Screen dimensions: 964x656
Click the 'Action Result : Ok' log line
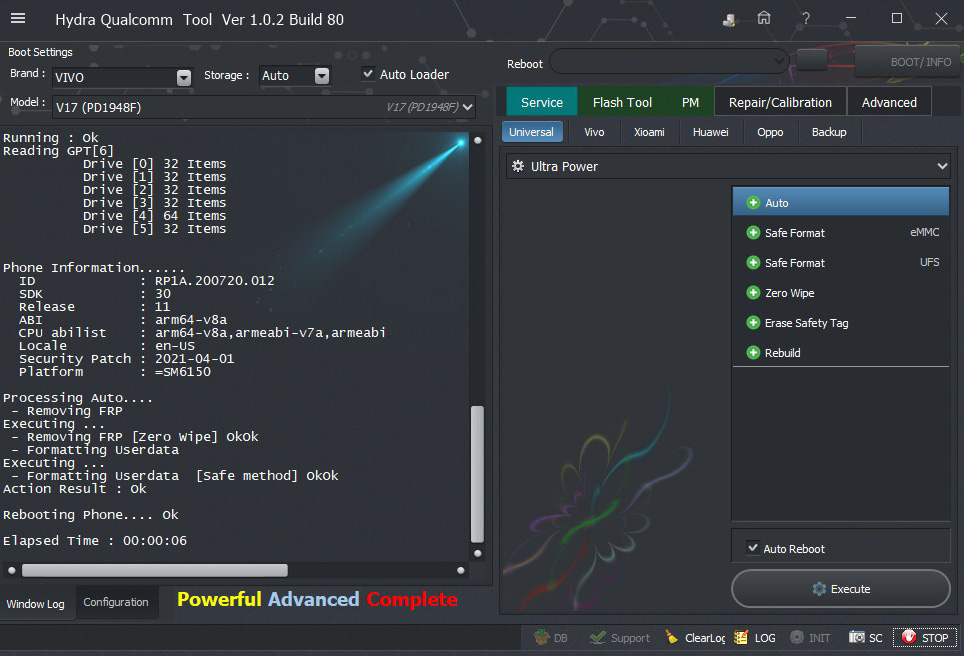click(x=74, y=489)
